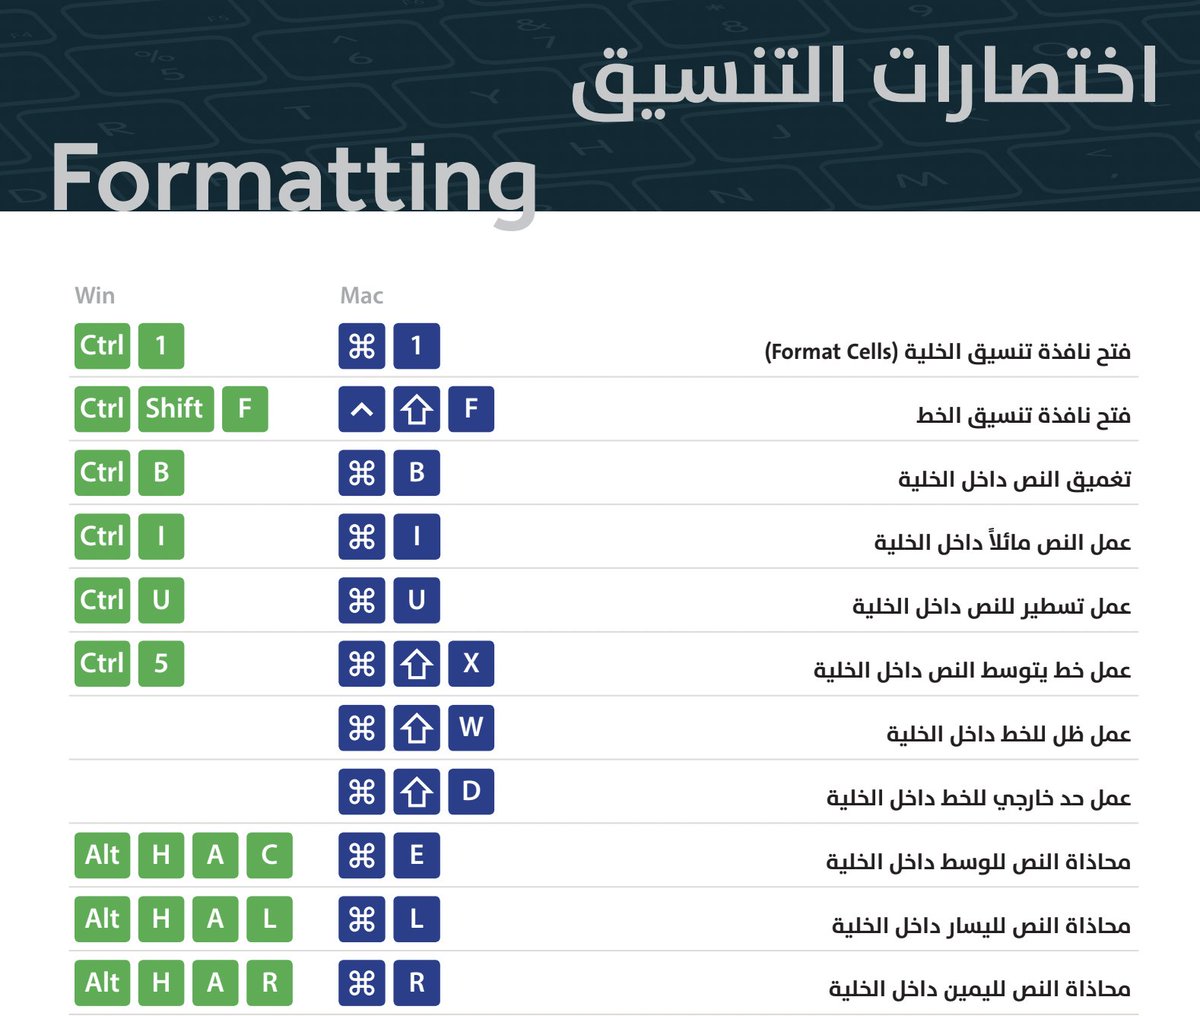
Task: Click the blue U key icon
Action: [417, 600]
